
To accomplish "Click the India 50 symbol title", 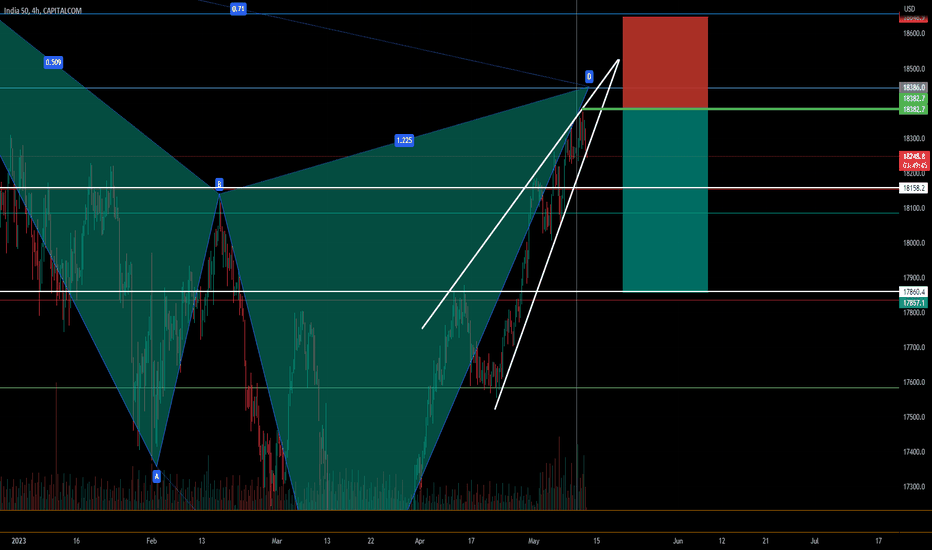I will tap(43, 11).
